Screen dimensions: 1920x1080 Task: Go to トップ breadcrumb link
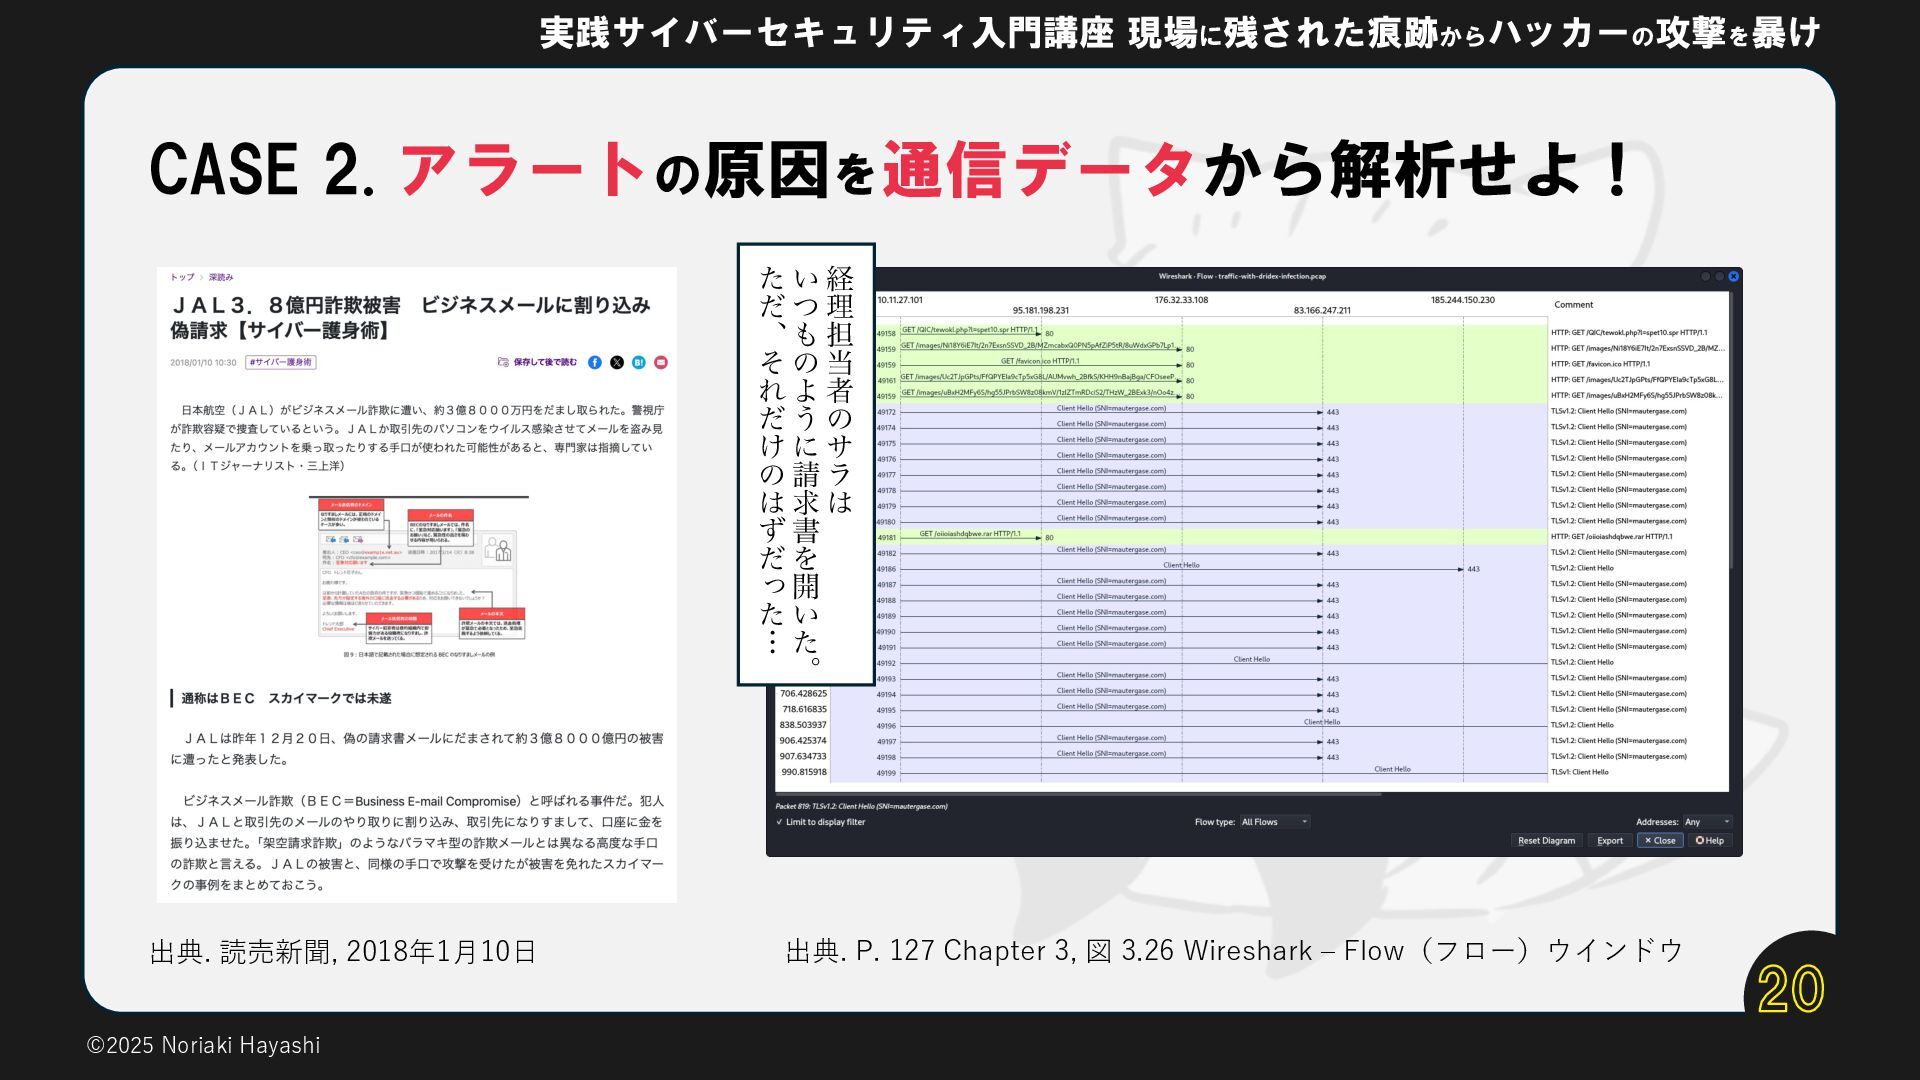(x=182, y=277)
